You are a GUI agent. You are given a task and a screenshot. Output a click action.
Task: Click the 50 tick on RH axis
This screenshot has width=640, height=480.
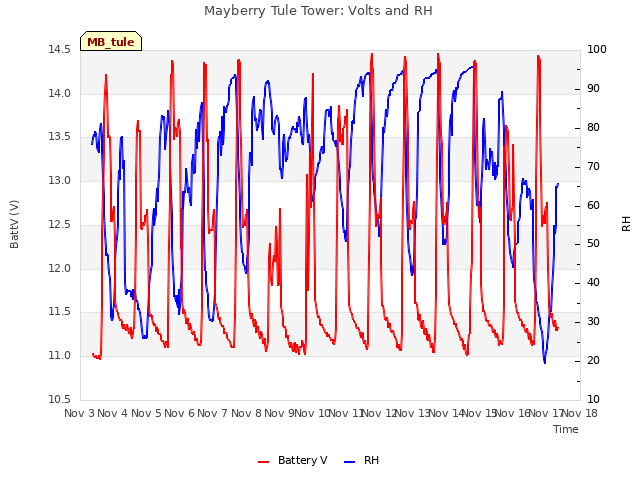tap(593, 244)
